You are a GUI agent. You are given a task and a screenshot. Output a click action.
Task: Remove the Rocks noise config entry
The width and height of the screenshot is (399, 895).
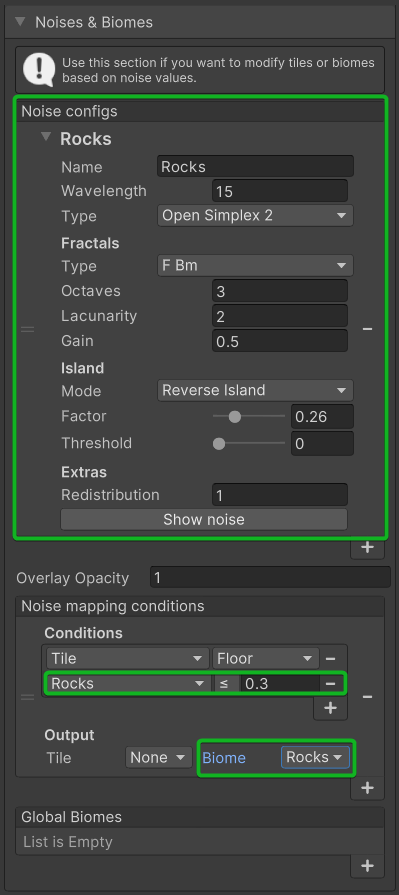[368, 329]
